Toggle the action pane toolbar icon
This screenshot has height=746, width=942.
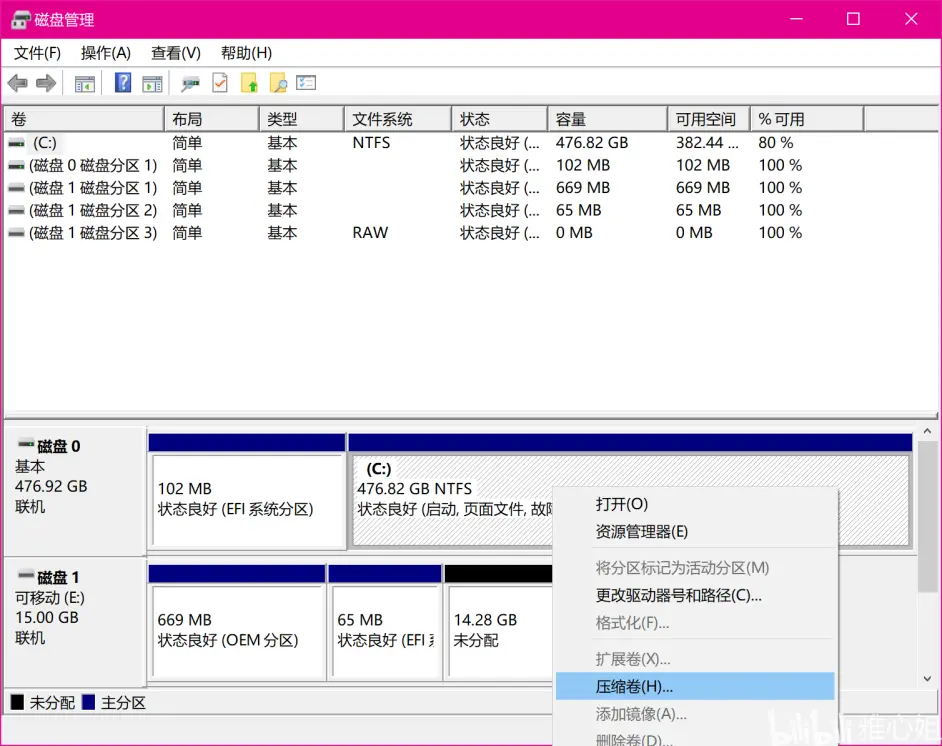152,83
